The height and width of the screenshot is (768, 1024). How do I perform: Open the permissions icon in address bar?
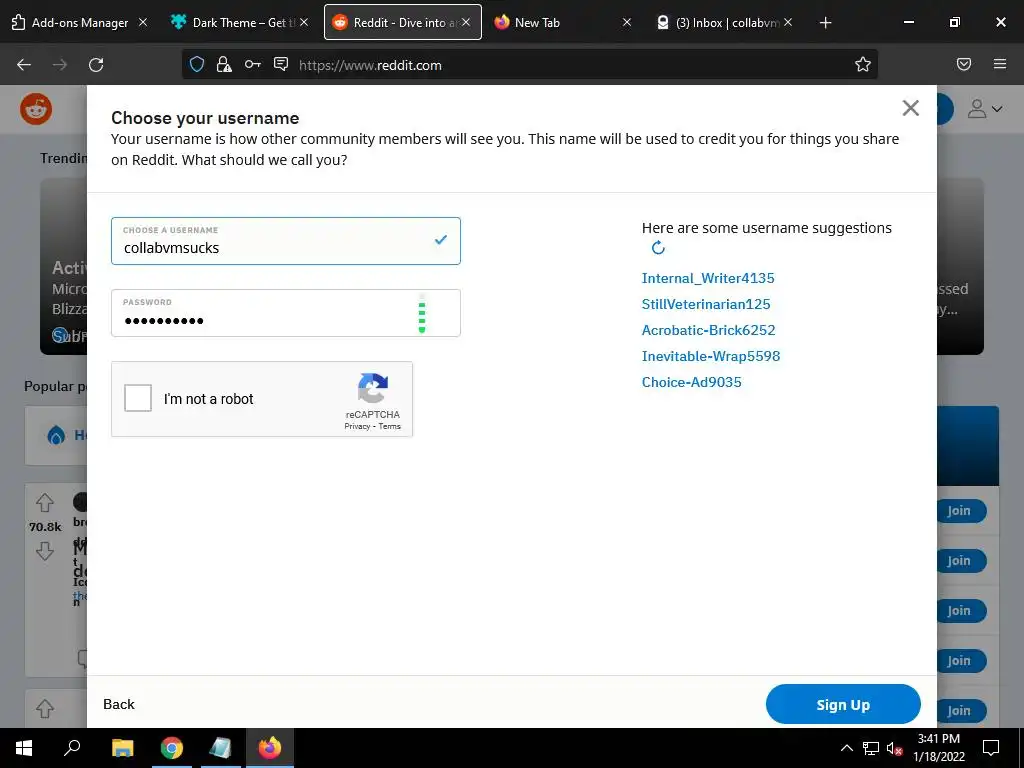click(281, 64)
